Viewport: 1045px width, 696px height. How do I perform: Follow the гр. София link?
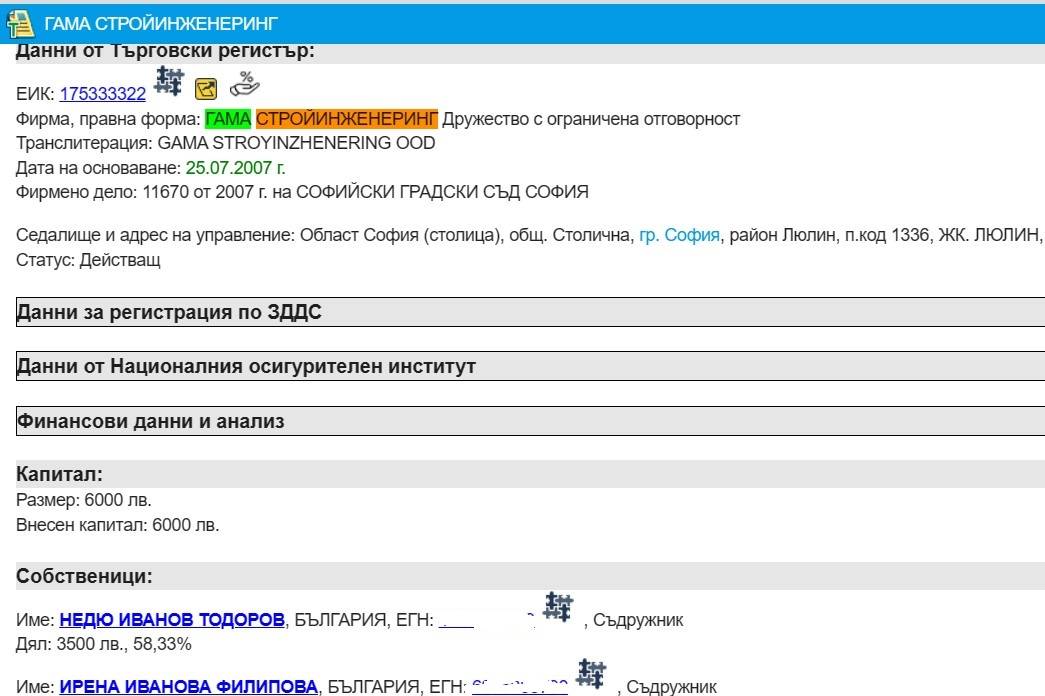click(x=679, y=235)
